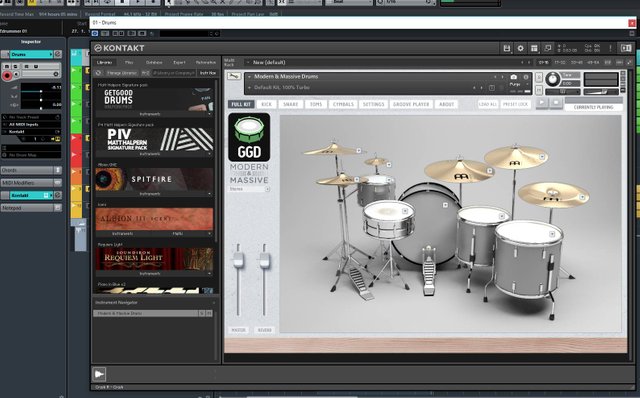This screenshot has width=640, height=398.
Task: Click the monitor speaker button beside record
Action: click(16, 74)
